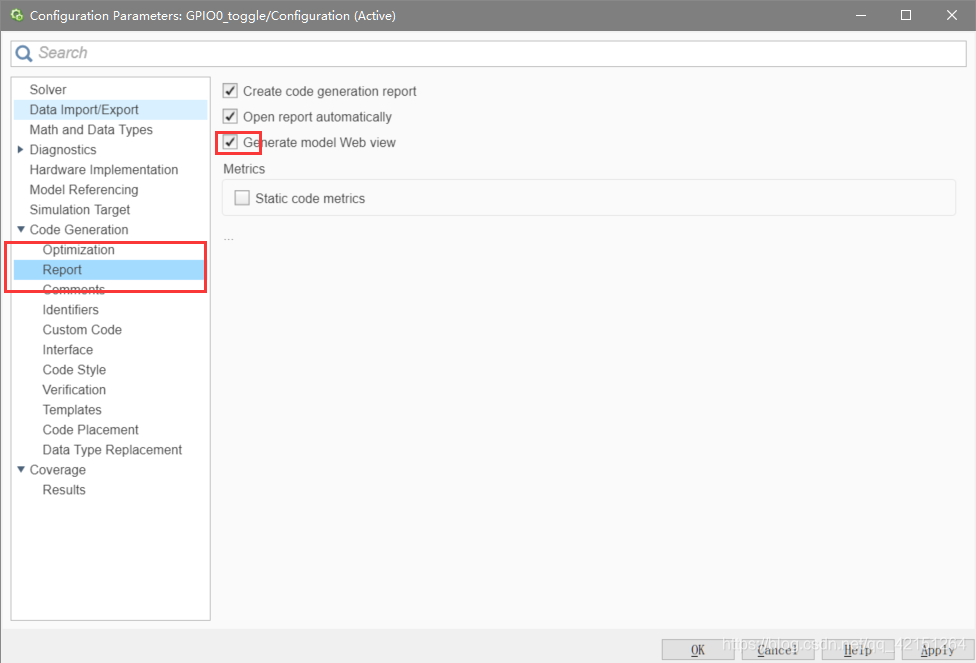Open Optimization under Code Generation
Screen dimensions: 976x663
[x=78, y=250]
